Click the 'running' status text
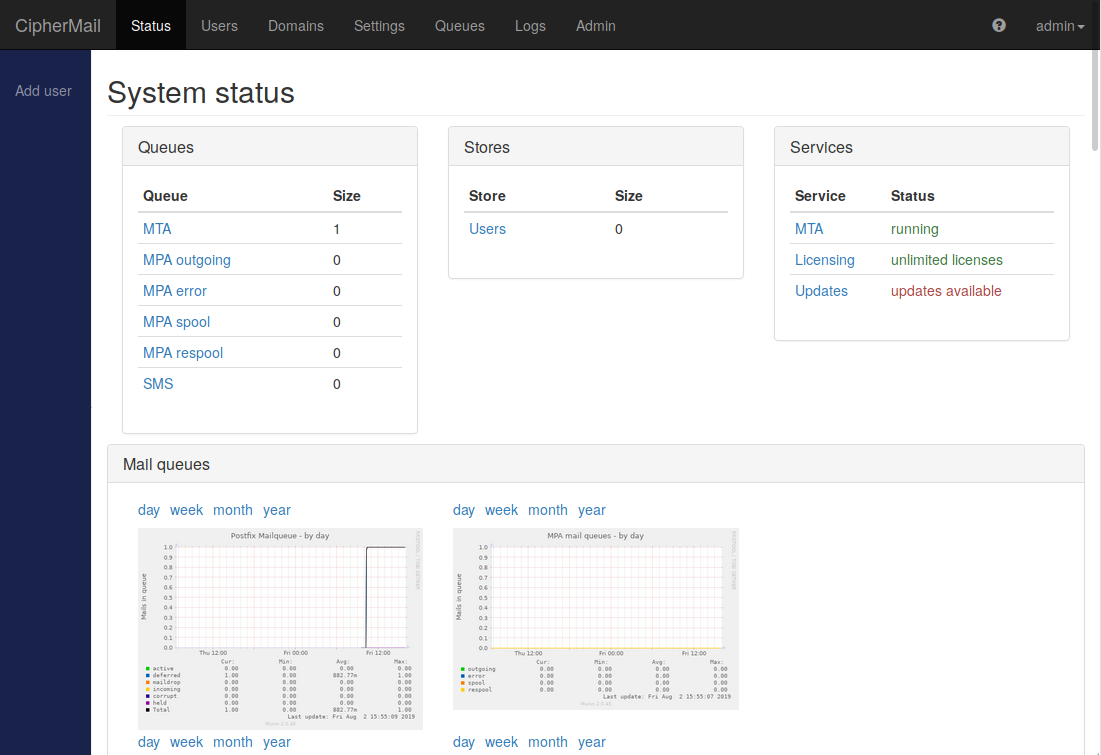Screen dimensions: 1101x755 [914, 229]
